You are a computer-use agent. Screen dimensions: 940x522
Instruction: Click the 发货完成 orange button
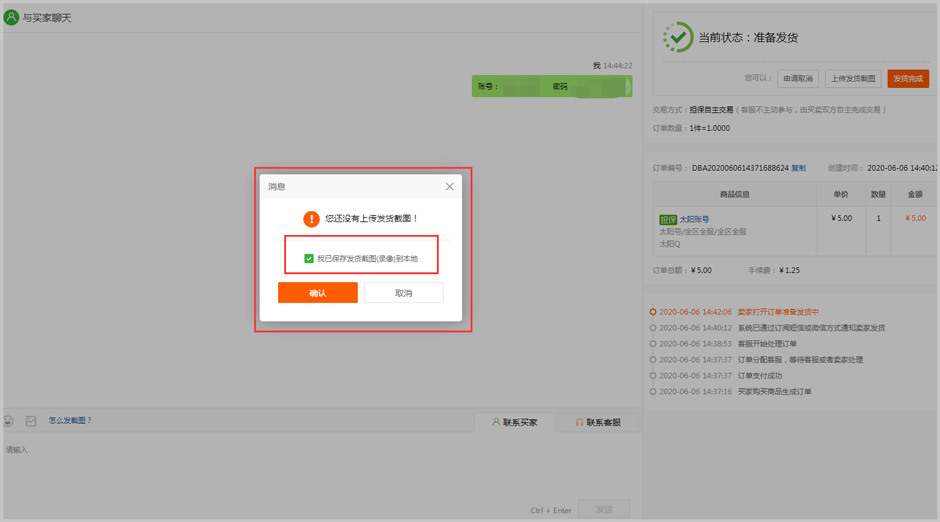tap(908, 79)
